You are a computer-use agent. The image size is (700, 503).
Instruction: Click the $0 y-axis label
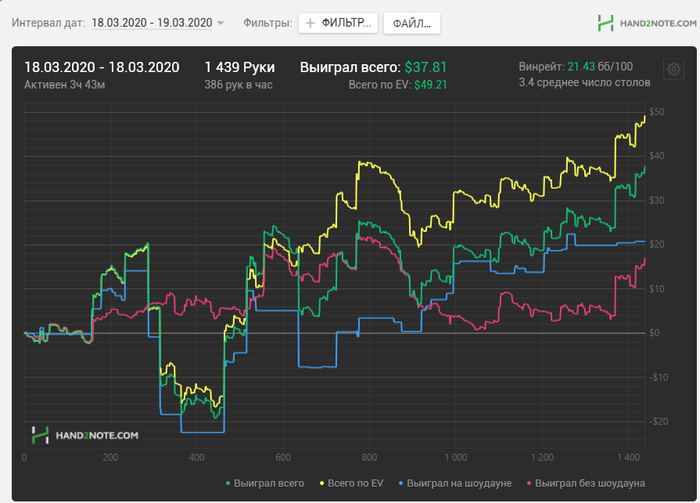click(x=654, y=333)
